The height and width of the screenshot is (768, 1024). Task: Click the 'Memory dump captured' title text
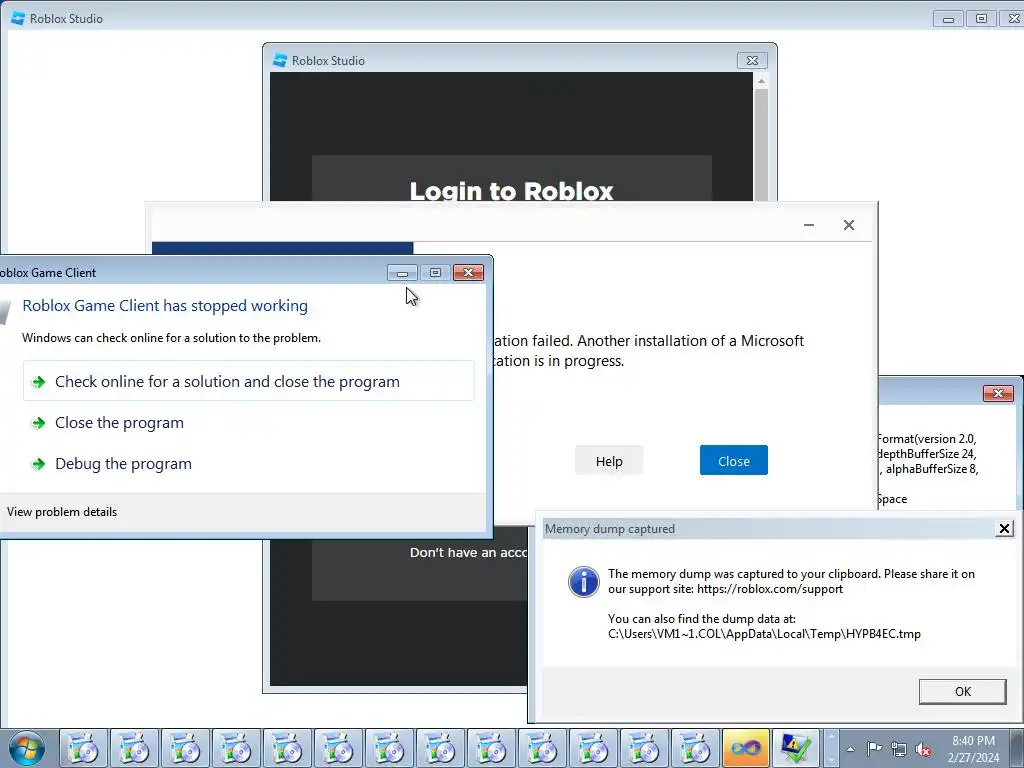[609, 529]
